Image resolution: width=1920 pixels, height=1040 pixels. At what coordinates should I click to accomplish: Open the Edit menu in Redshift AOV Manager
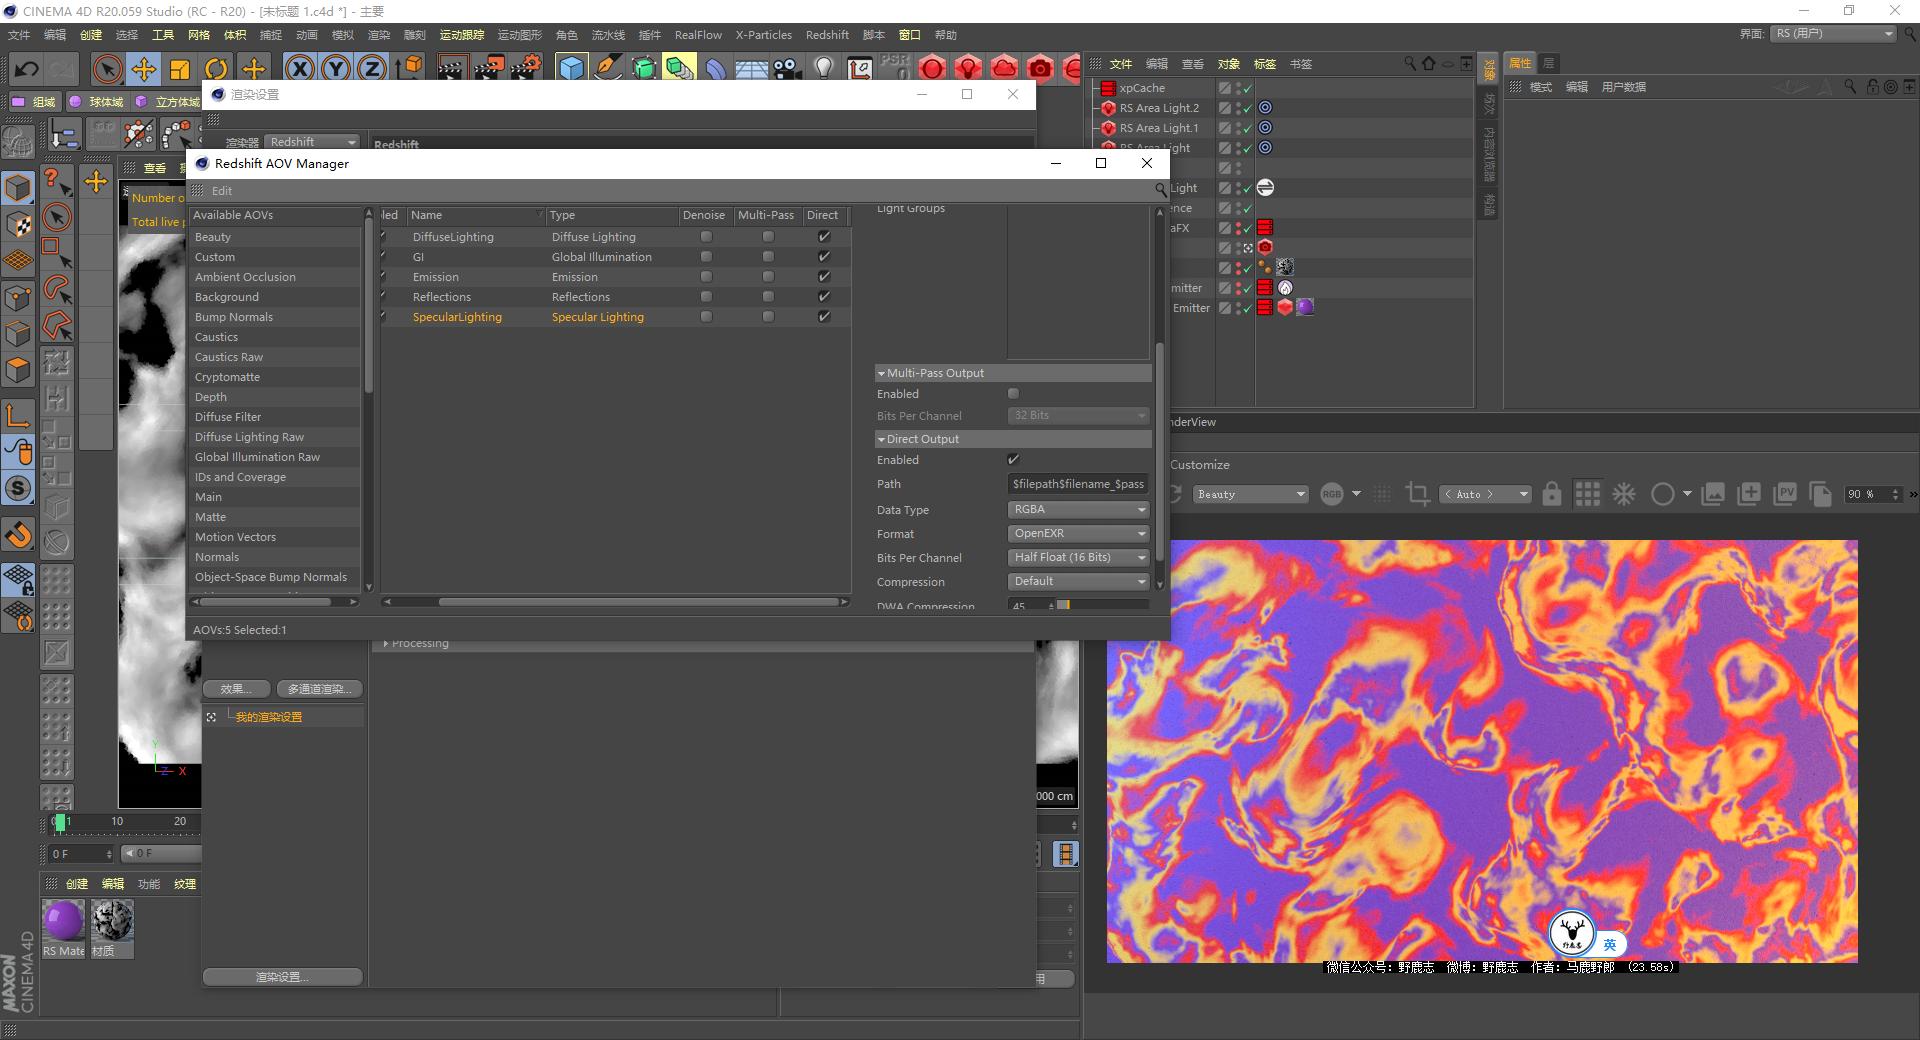tap(222, 190)
